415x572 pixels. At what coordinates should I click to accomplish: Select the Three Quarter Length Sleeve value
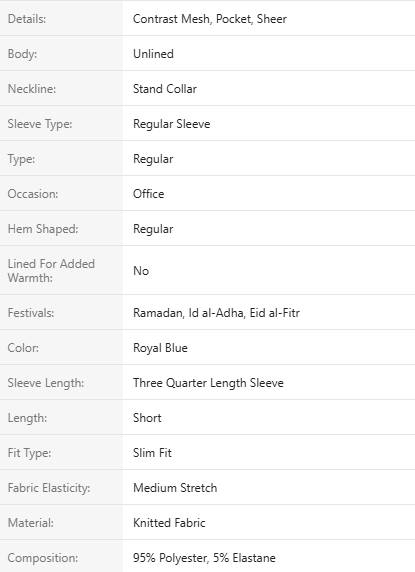tap(208, 383)
